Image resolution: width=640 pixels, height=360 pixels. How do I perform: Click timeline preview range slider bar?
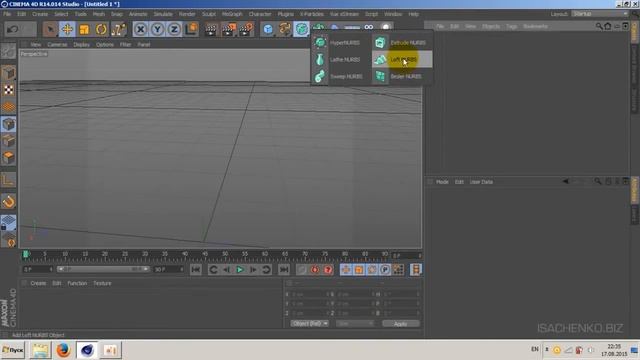pos(103,269)
